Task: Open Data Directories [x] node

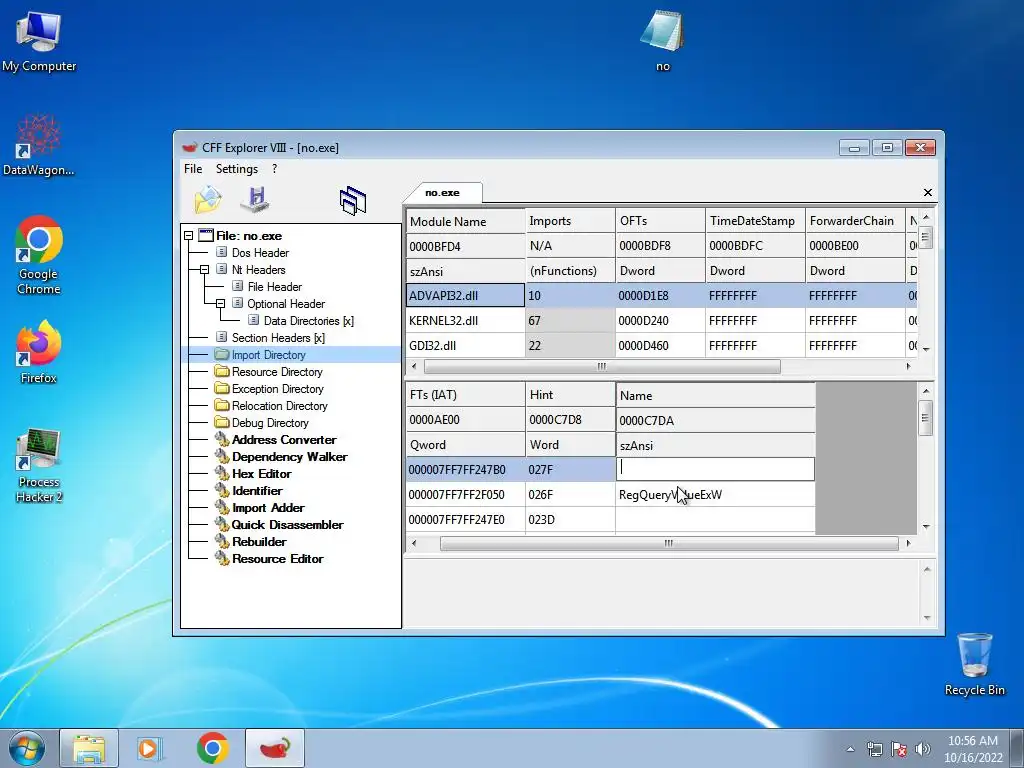Action: (x=308, y=321)
